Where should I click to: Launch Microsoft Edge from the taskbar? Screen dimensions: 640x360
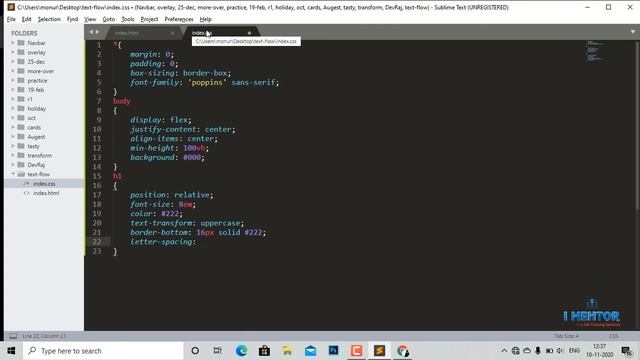tap(241, 351)
